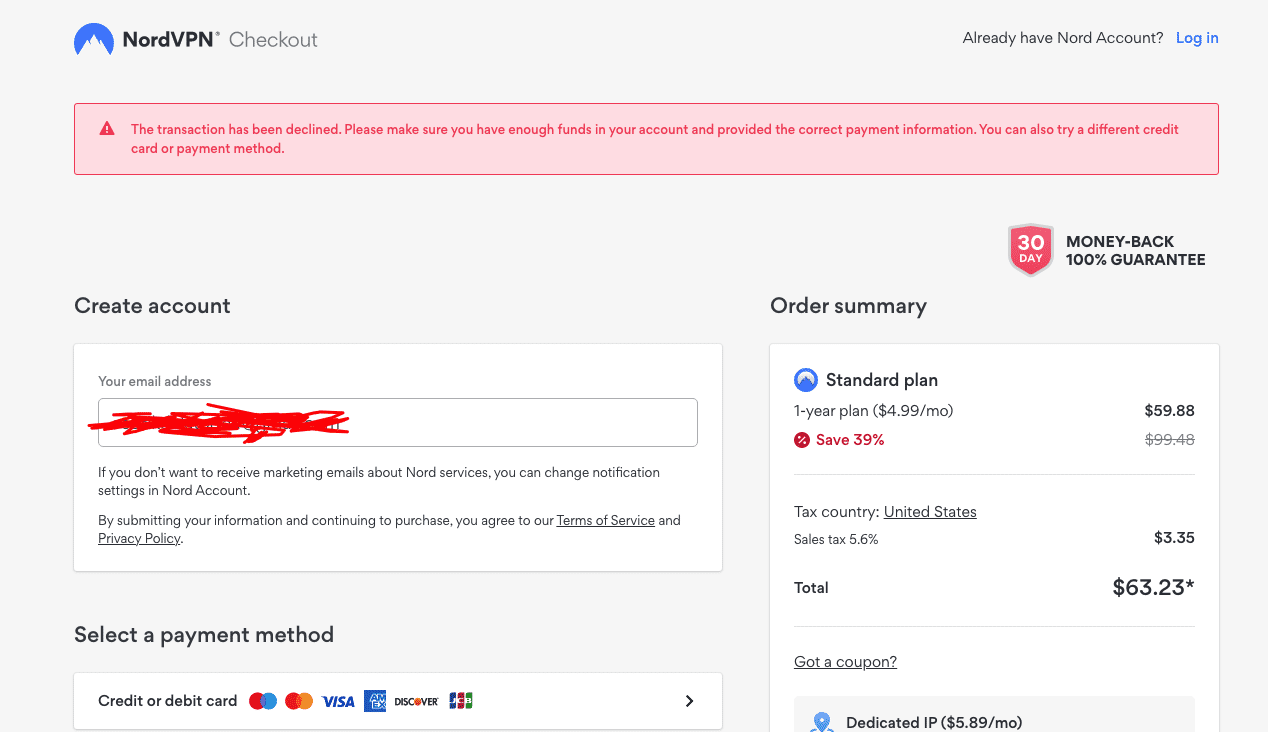
Task: Click the Standard plan blue icon
Action: point(805,380)
